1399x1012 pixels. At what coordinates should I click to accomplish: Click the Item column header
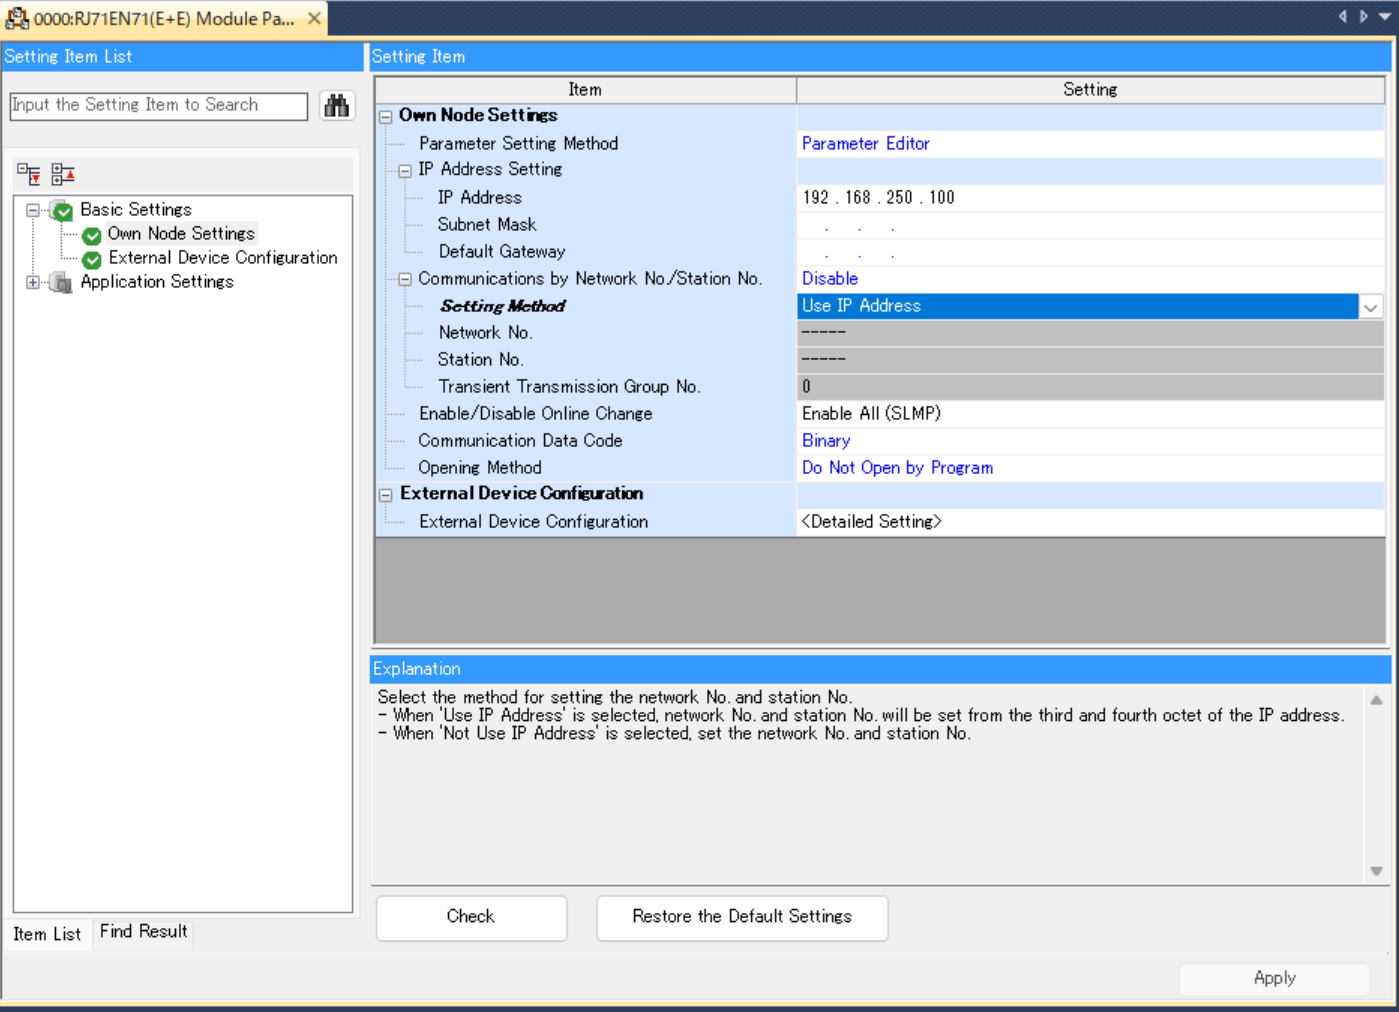[x=585, y=90]
